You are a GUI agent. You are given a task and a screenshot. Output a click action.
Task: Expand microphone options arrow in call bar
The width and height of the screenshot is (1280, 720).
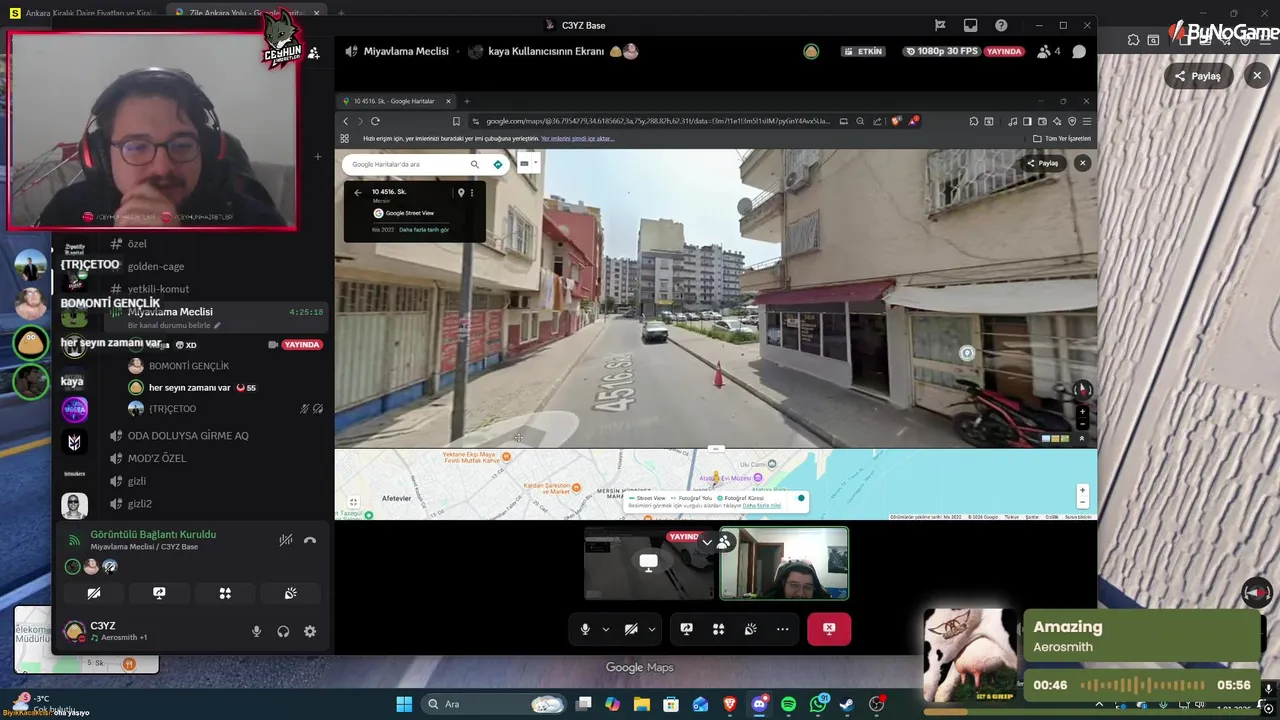[x=605, y=629]
